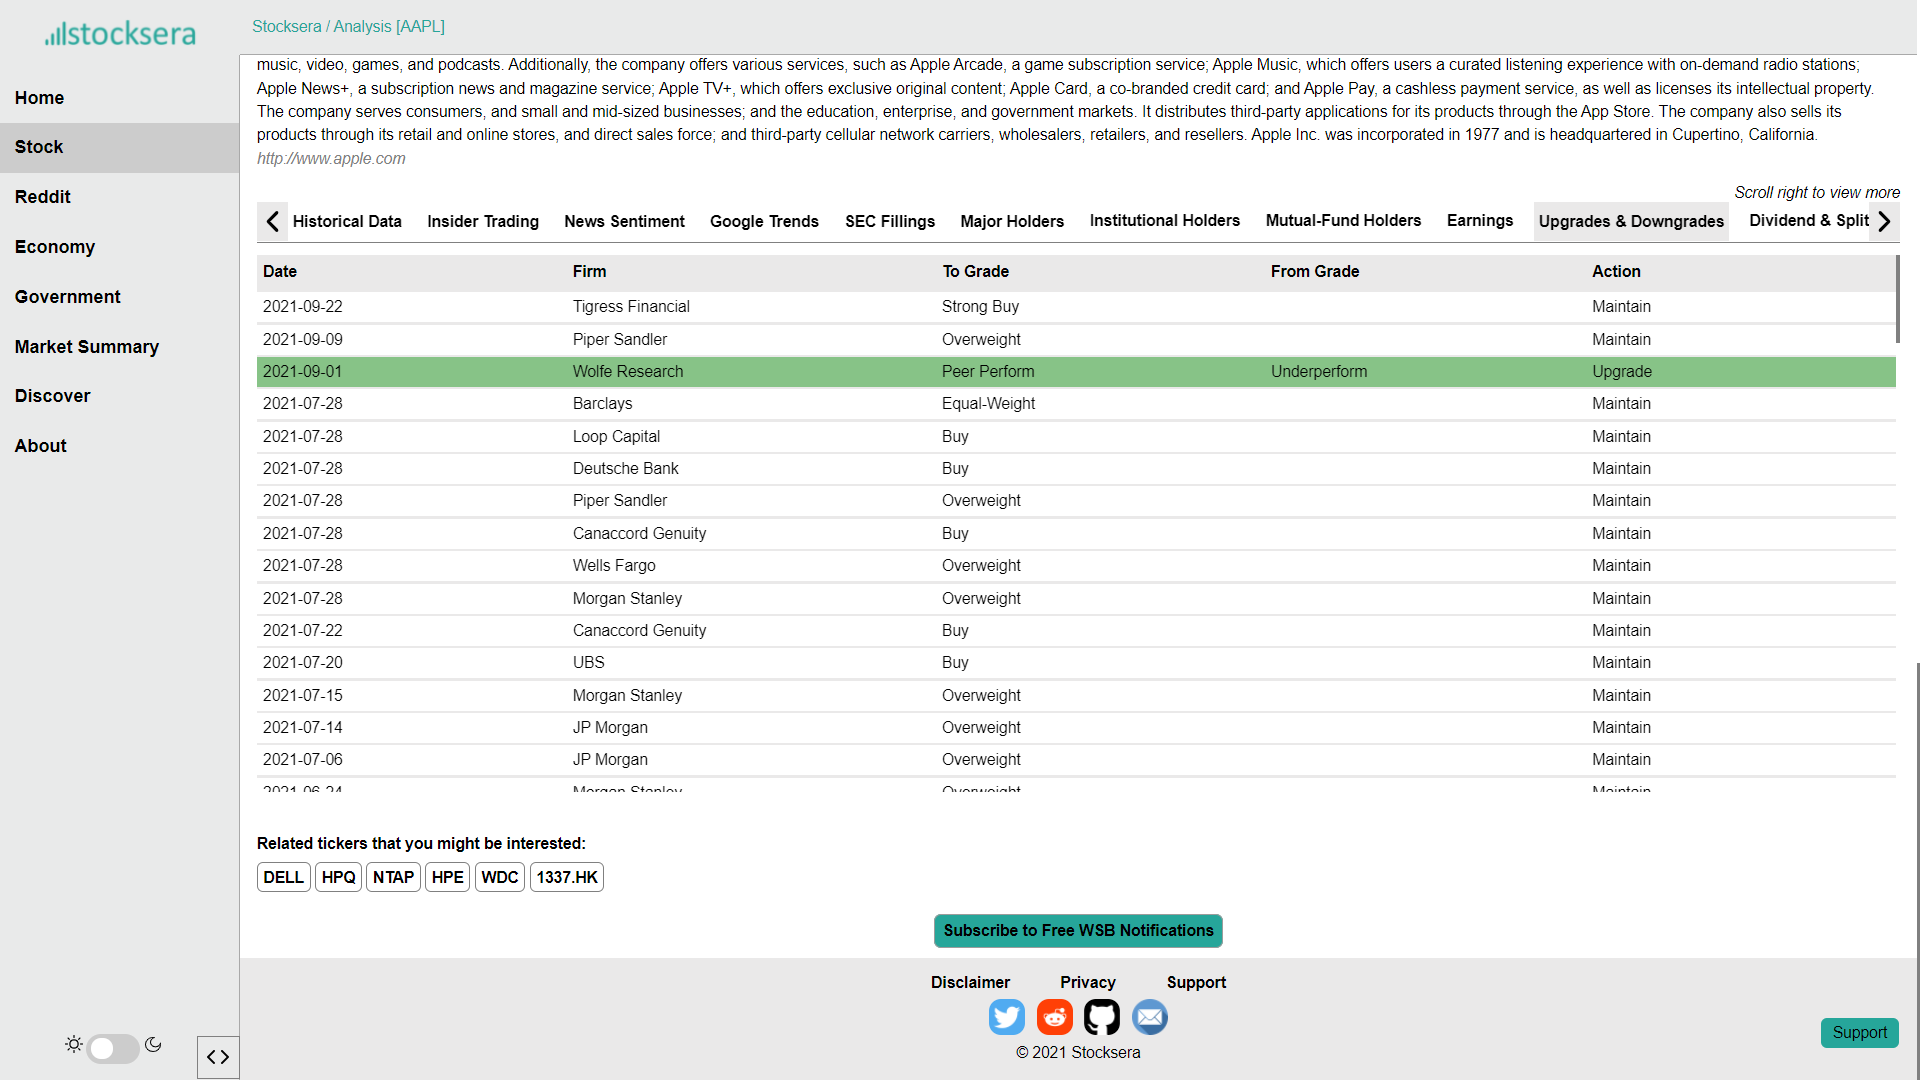Click the green Support button

coord(1859,1032)
